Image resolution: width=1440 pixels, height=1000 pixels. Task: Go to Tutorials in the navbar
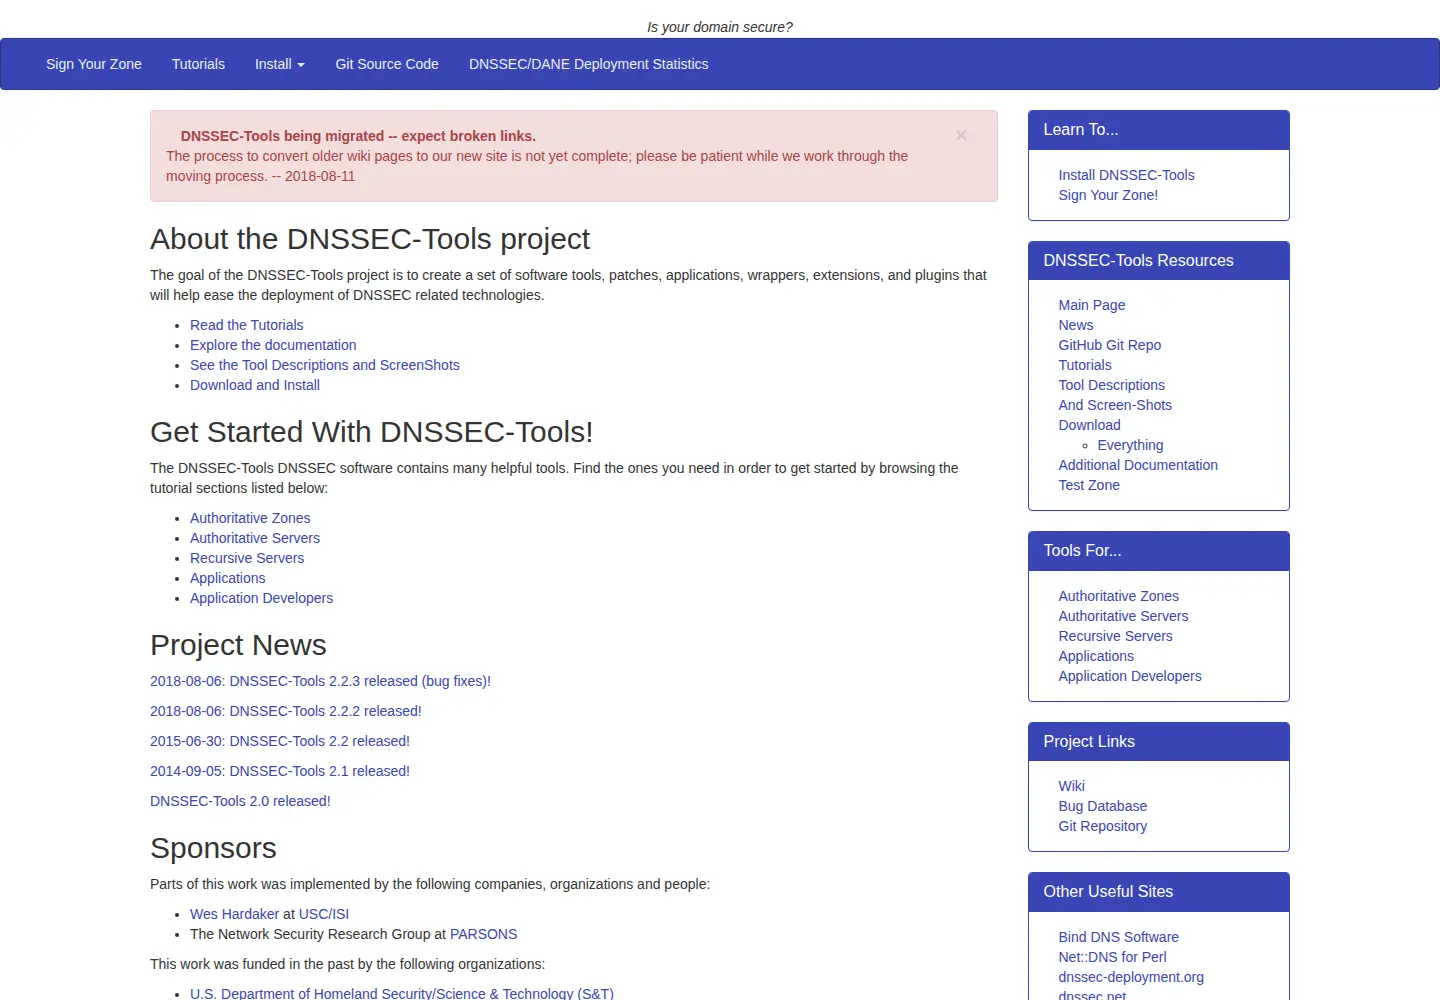pos(198,64)
